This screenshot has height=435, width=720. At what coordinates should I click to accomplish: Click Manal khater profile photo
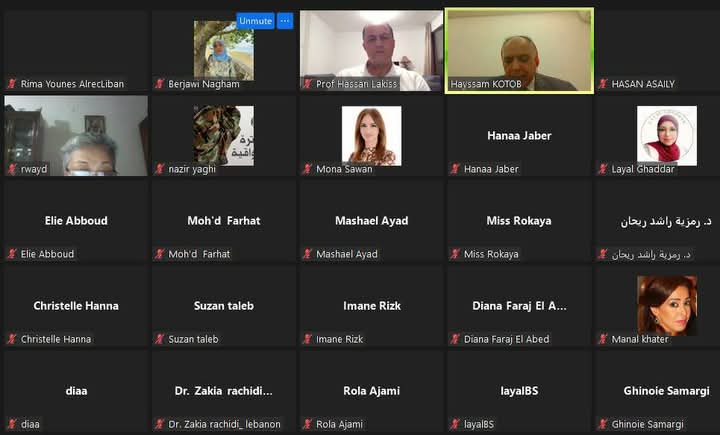667,305
